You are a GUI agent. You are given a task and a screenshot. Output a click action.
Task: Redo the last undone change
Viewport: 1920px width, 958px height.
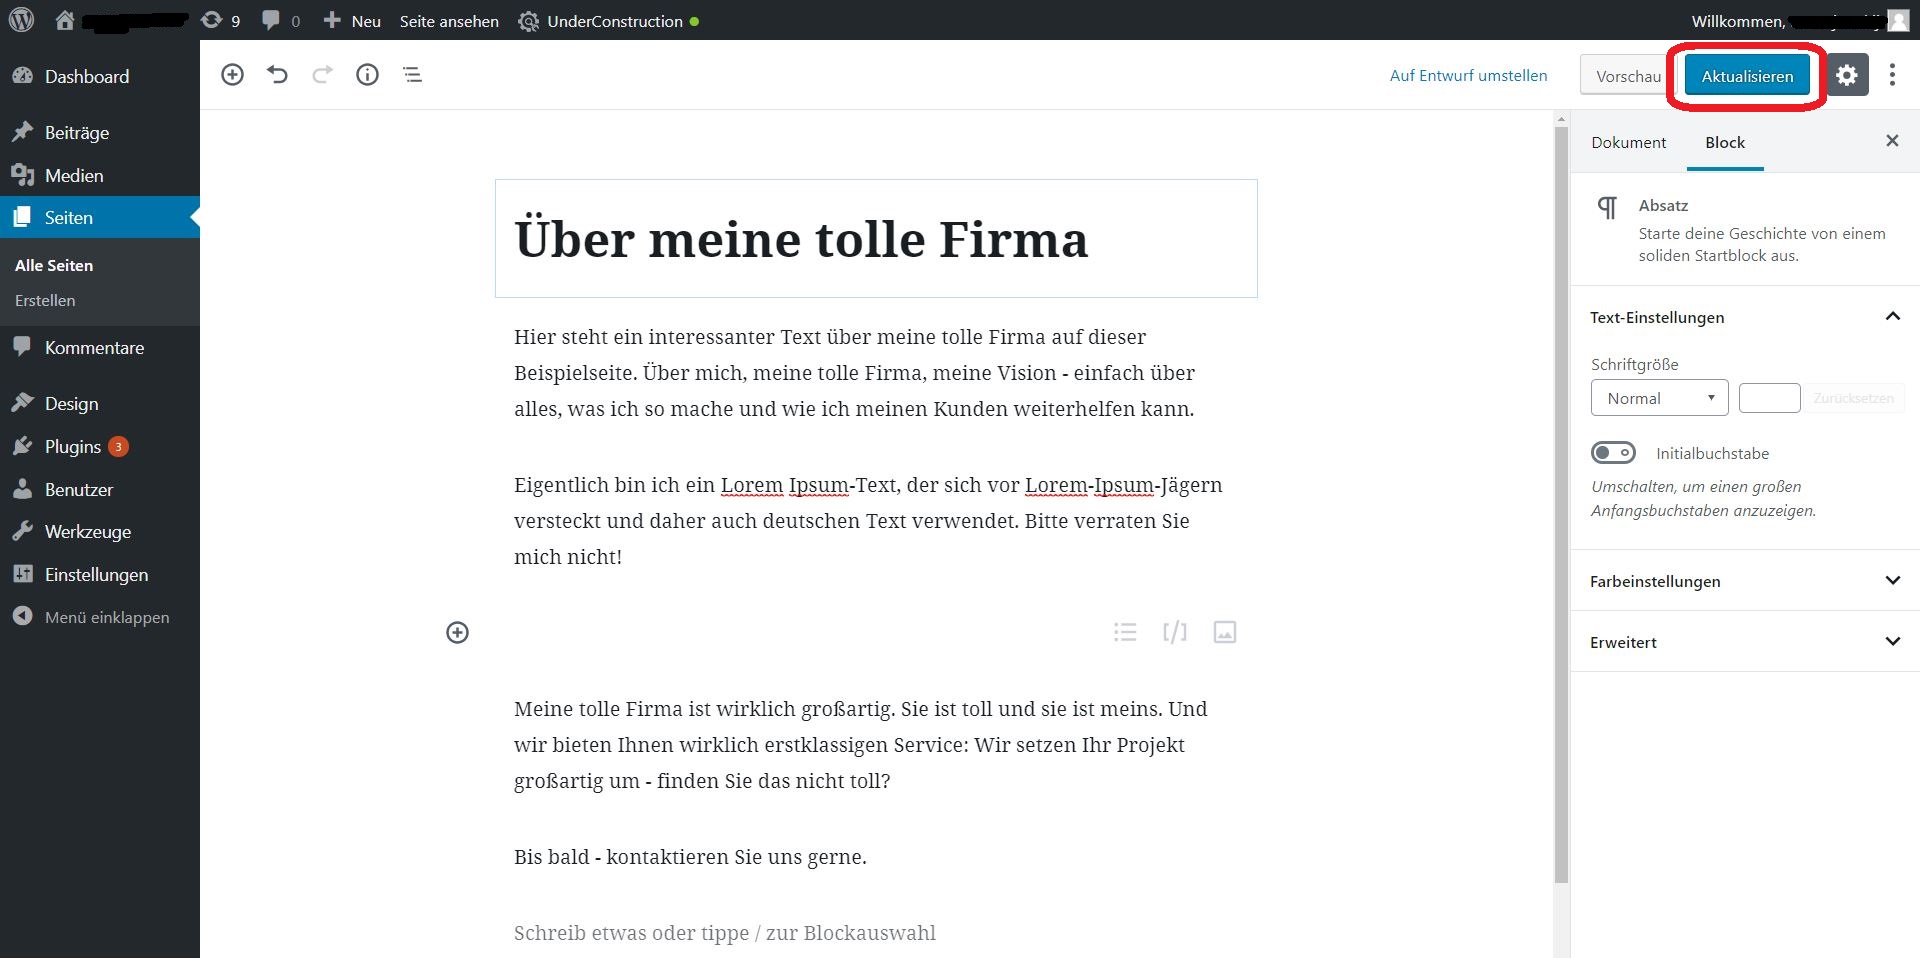coord(322,75)
